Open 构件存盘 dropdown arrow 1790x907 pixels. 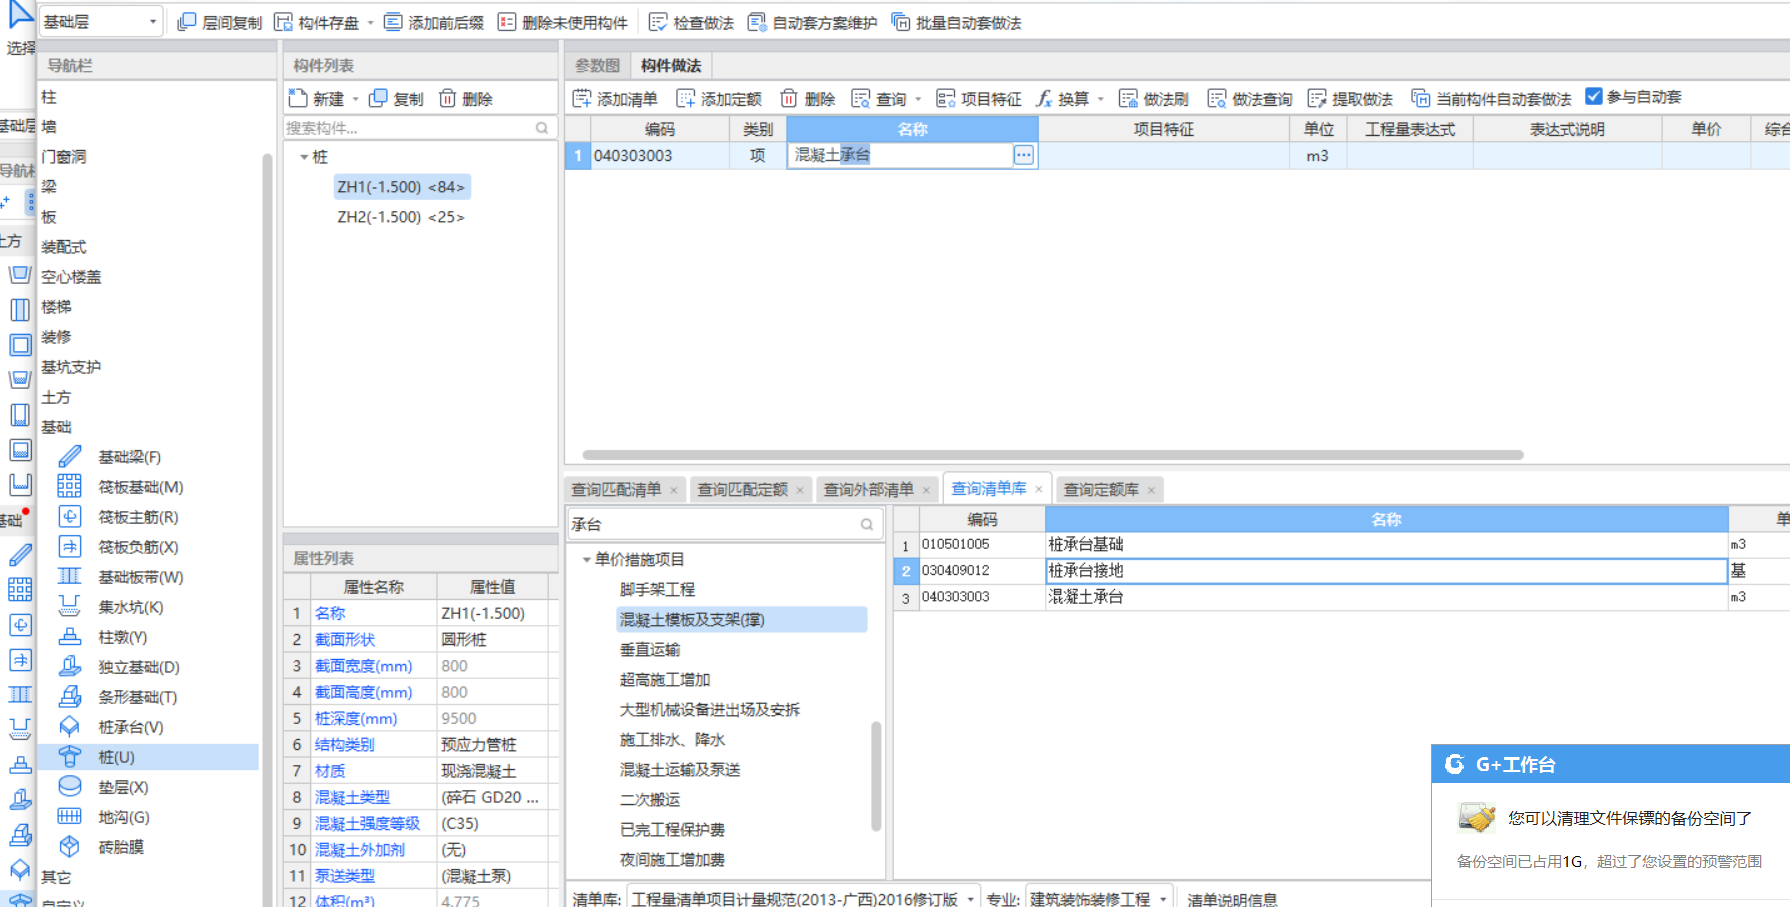coord(371,22)
